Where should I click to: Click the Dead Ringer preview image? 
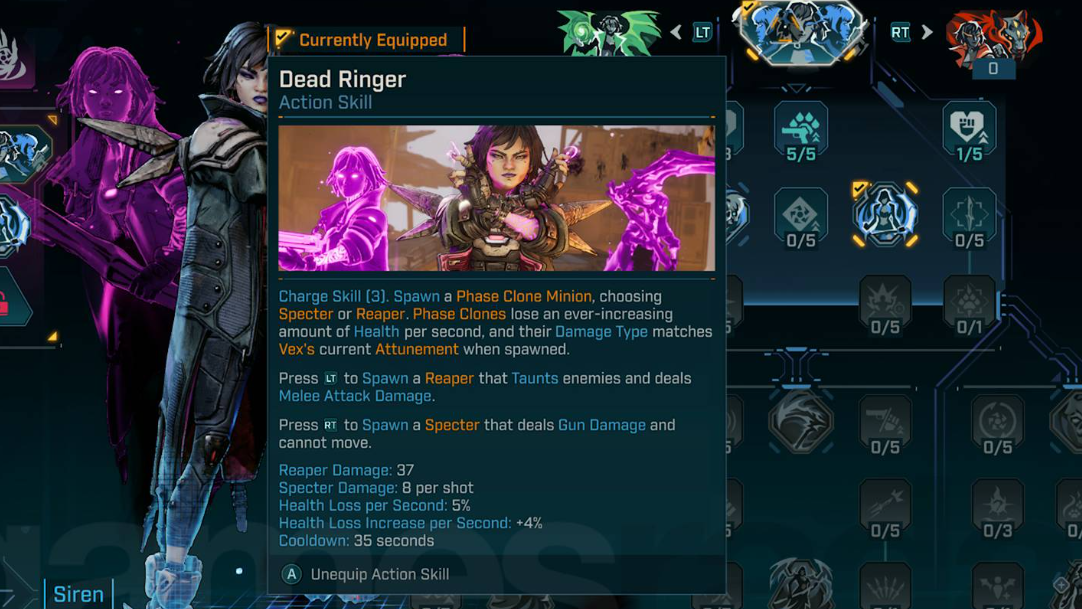[496, 198]
